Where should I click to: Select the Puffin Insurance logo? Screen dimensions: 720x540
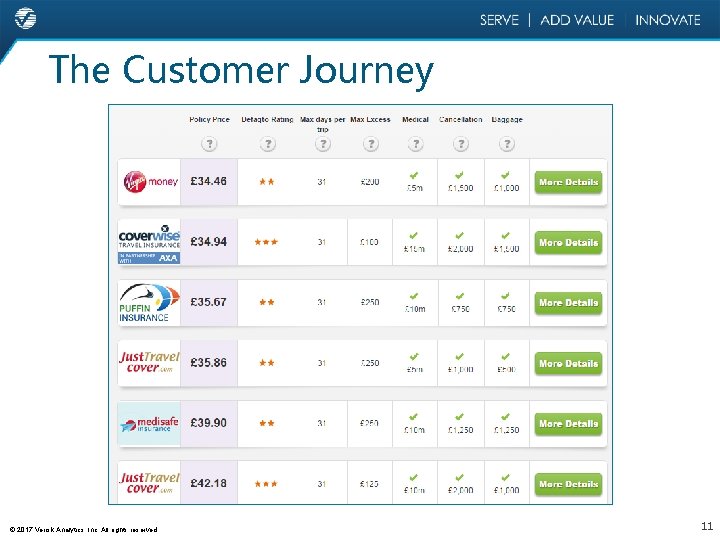pyautogui.click(x=149, y=303)
